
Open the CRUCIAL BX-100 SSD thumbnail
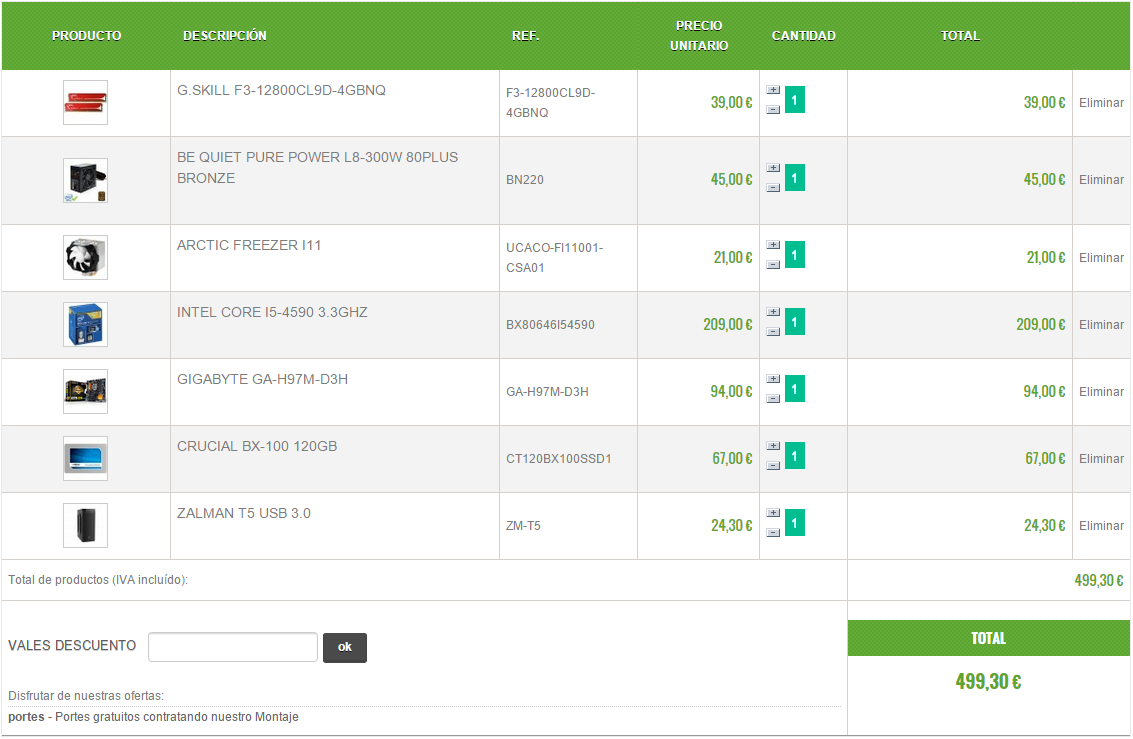pos(85,459)
